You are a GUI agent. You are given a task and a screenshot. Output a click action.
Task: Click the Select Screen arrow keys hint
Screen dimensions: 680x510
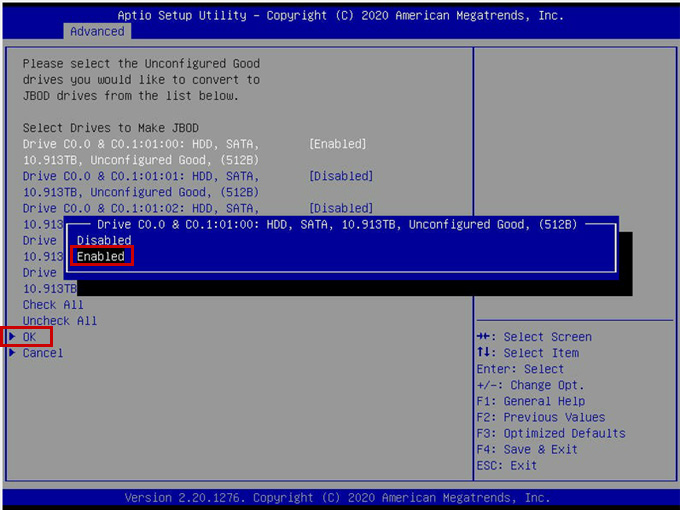click(534, 337)
